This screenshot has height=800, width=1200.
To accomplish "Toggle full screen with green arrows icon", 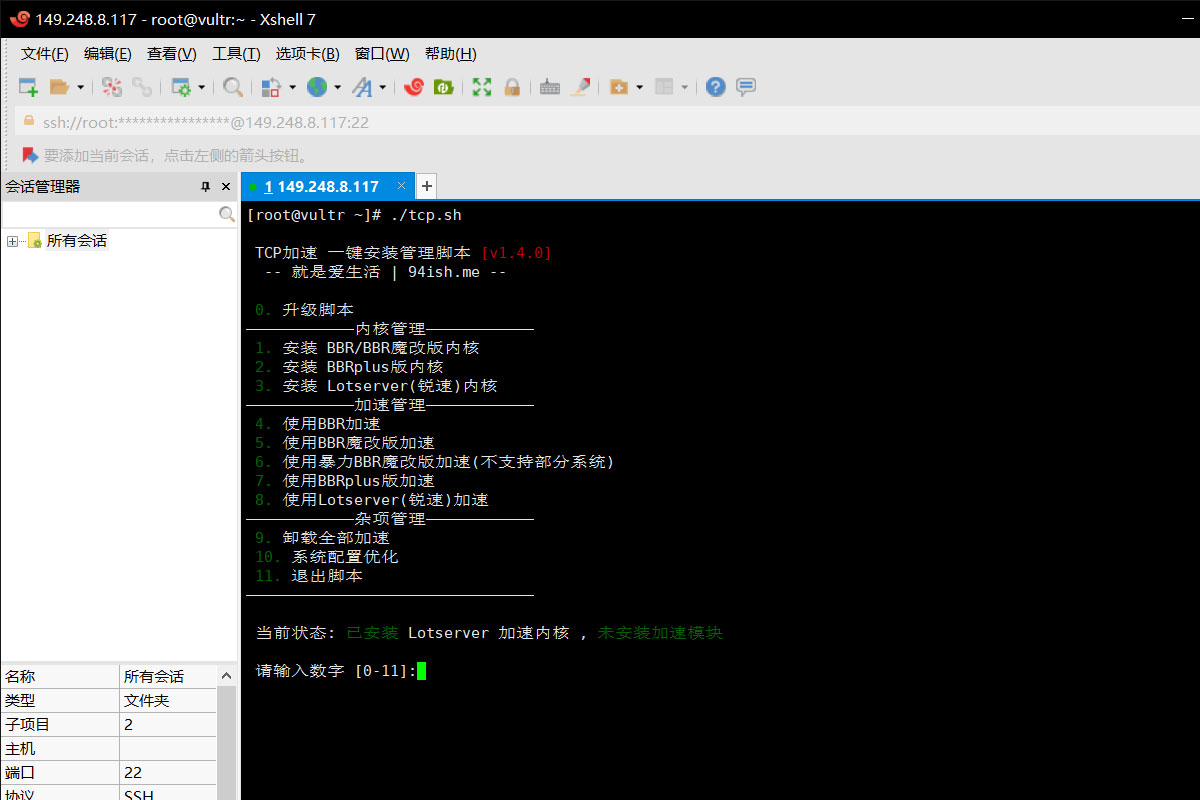I will tap(482, 87).
